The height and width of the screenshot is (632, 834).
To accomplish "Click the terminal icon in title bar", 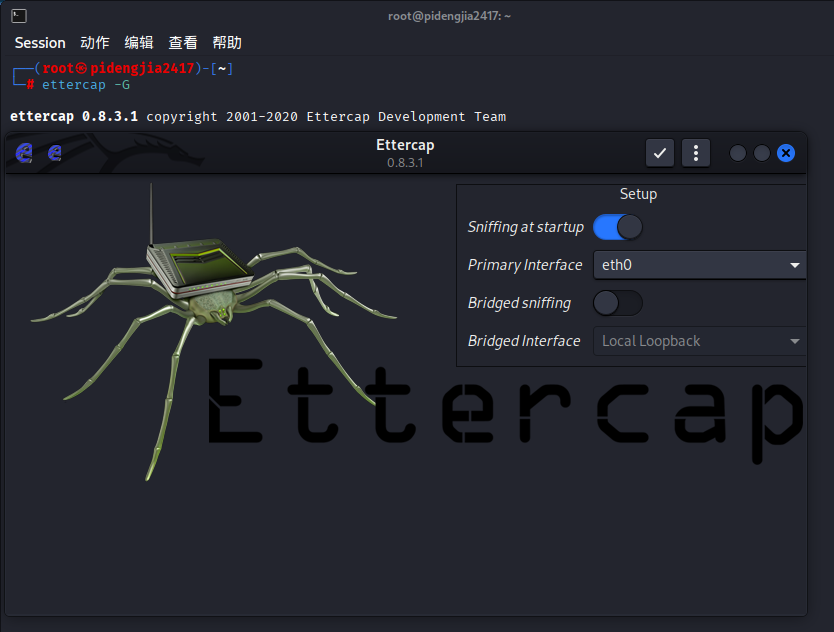I will click(19, 16).
